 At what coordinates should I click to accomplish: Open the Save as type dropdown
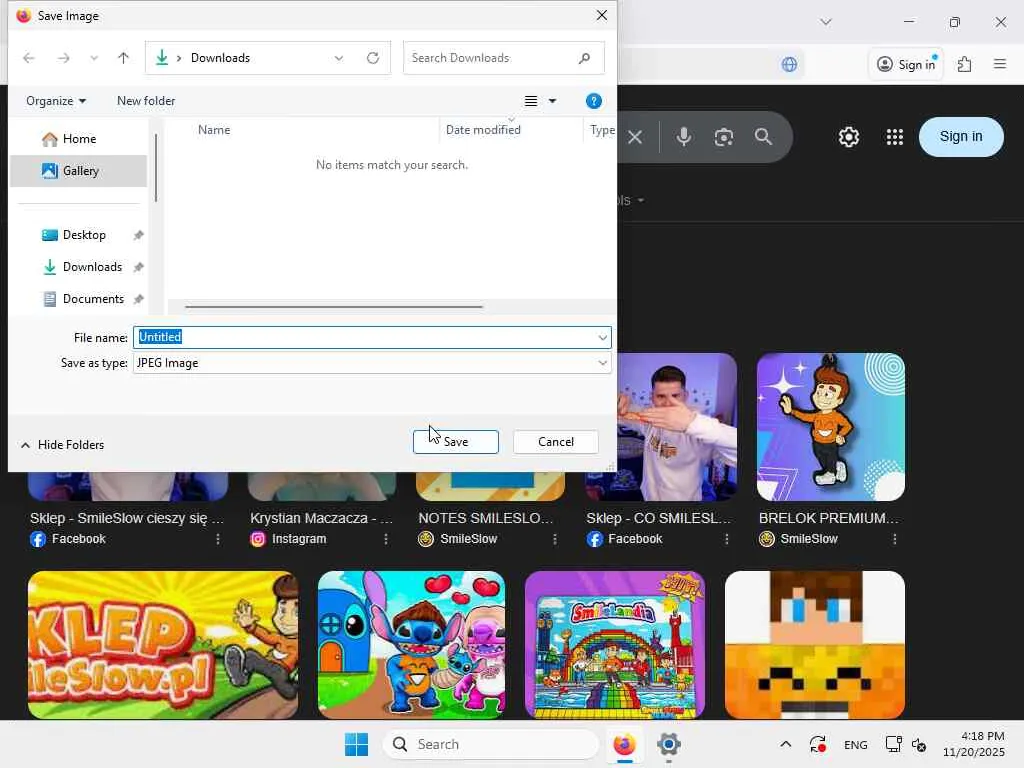372,362
